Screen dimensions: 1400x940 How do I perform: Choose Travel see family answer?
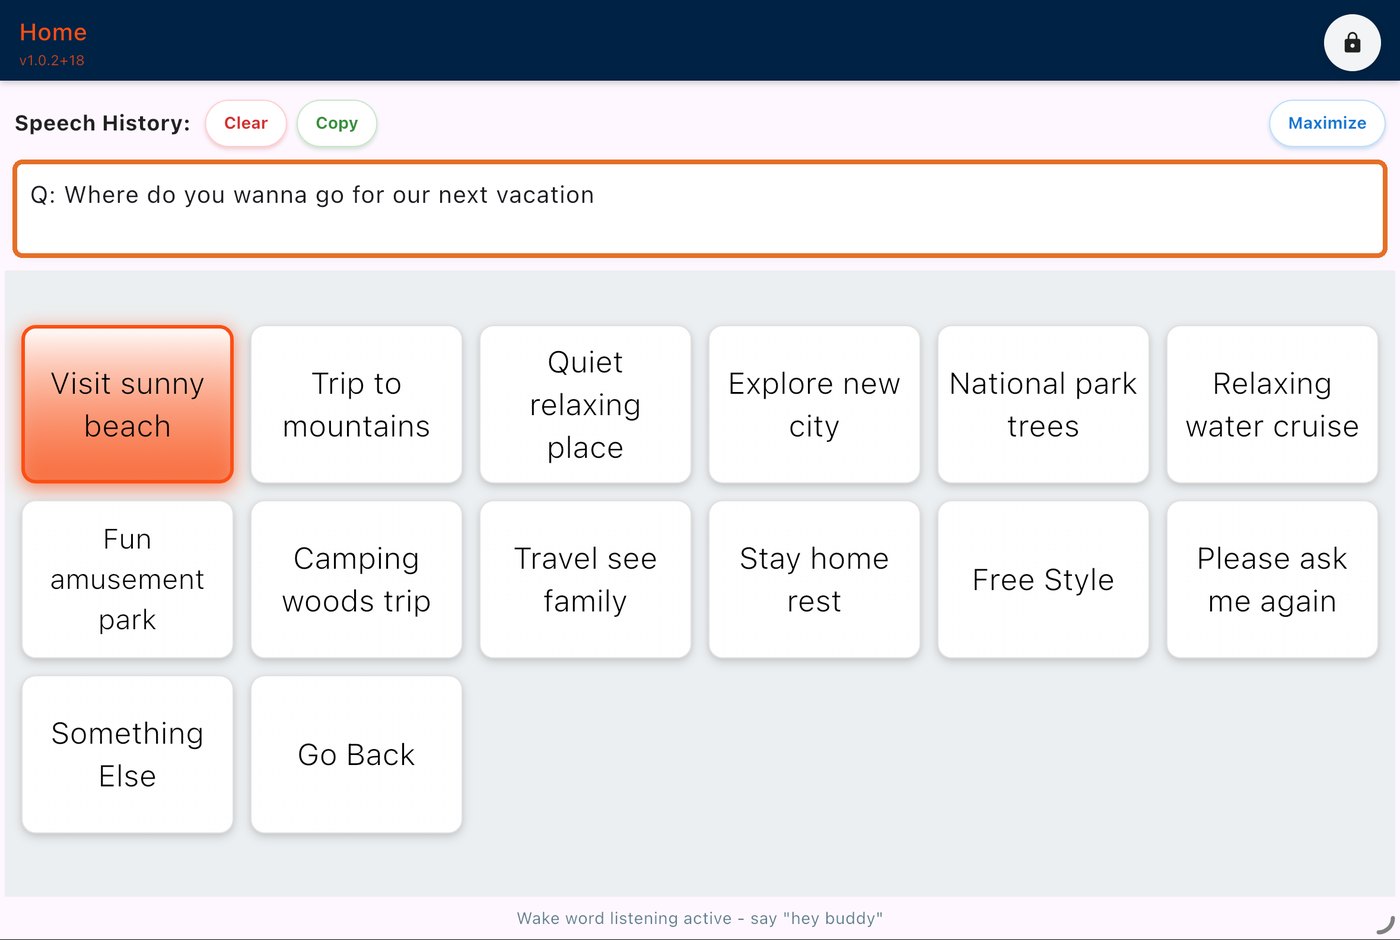coord(586,579)
